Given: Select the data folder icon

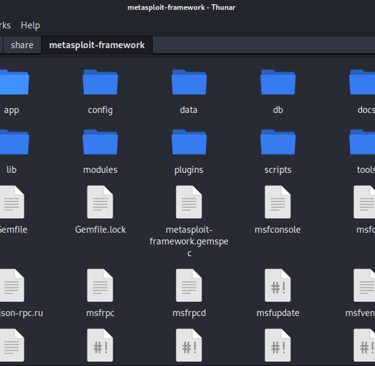Looking at the screenshot, I should (189, 82).
